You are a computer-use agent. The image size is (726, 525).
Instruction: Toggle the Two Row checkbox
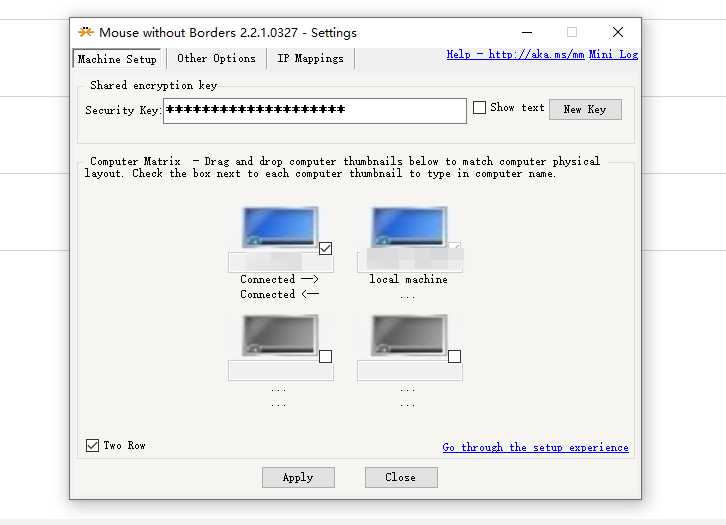[93, 445]
